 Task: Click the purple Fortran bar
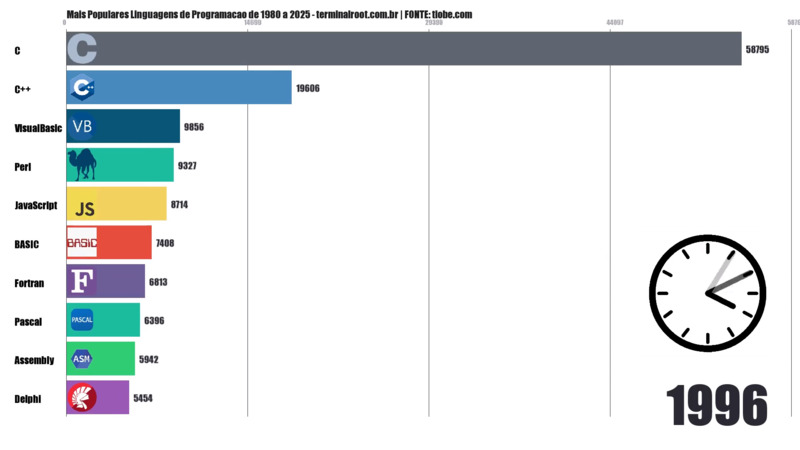coord(106,281)
